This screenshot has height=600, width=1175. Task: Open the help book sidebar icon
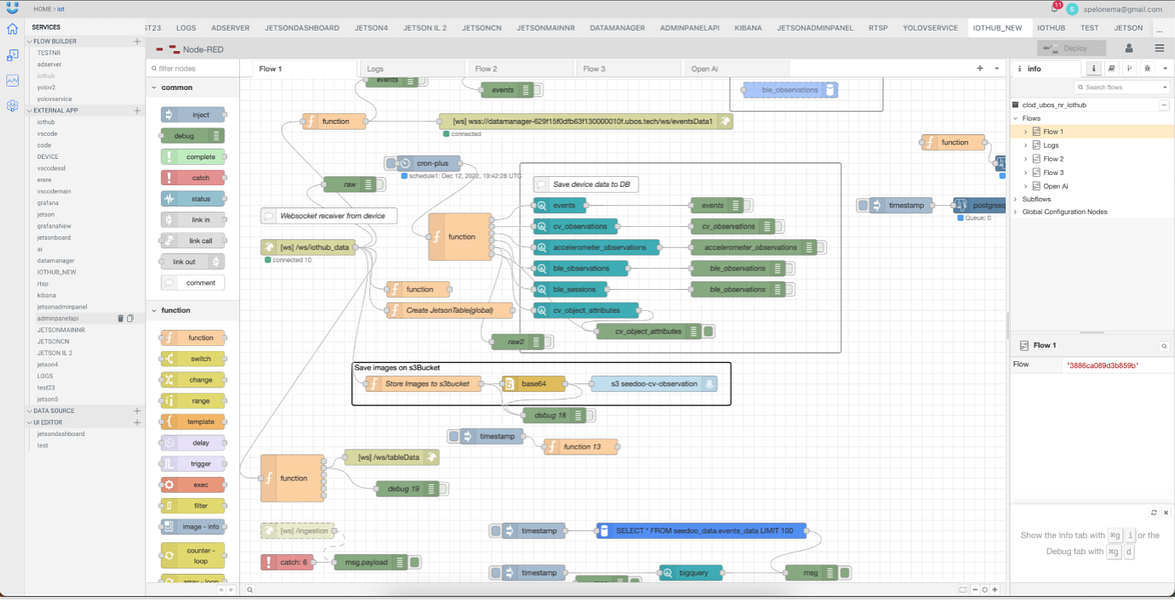pyautogui.click(x=1111, y=68)
